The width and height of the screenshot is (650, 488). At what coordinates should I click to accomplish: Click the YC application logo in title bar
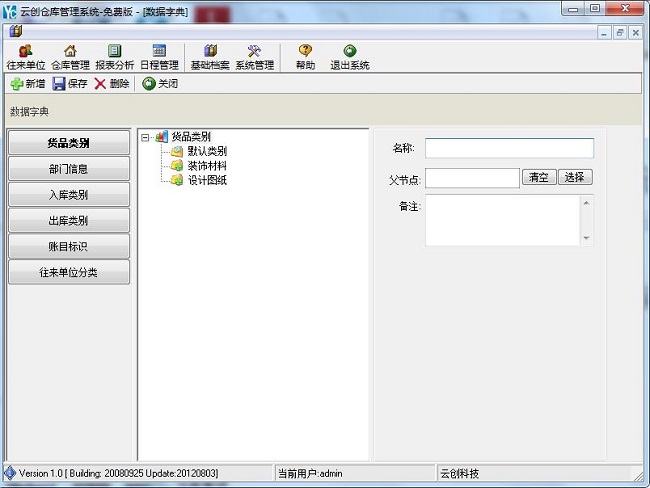[10, 12]
